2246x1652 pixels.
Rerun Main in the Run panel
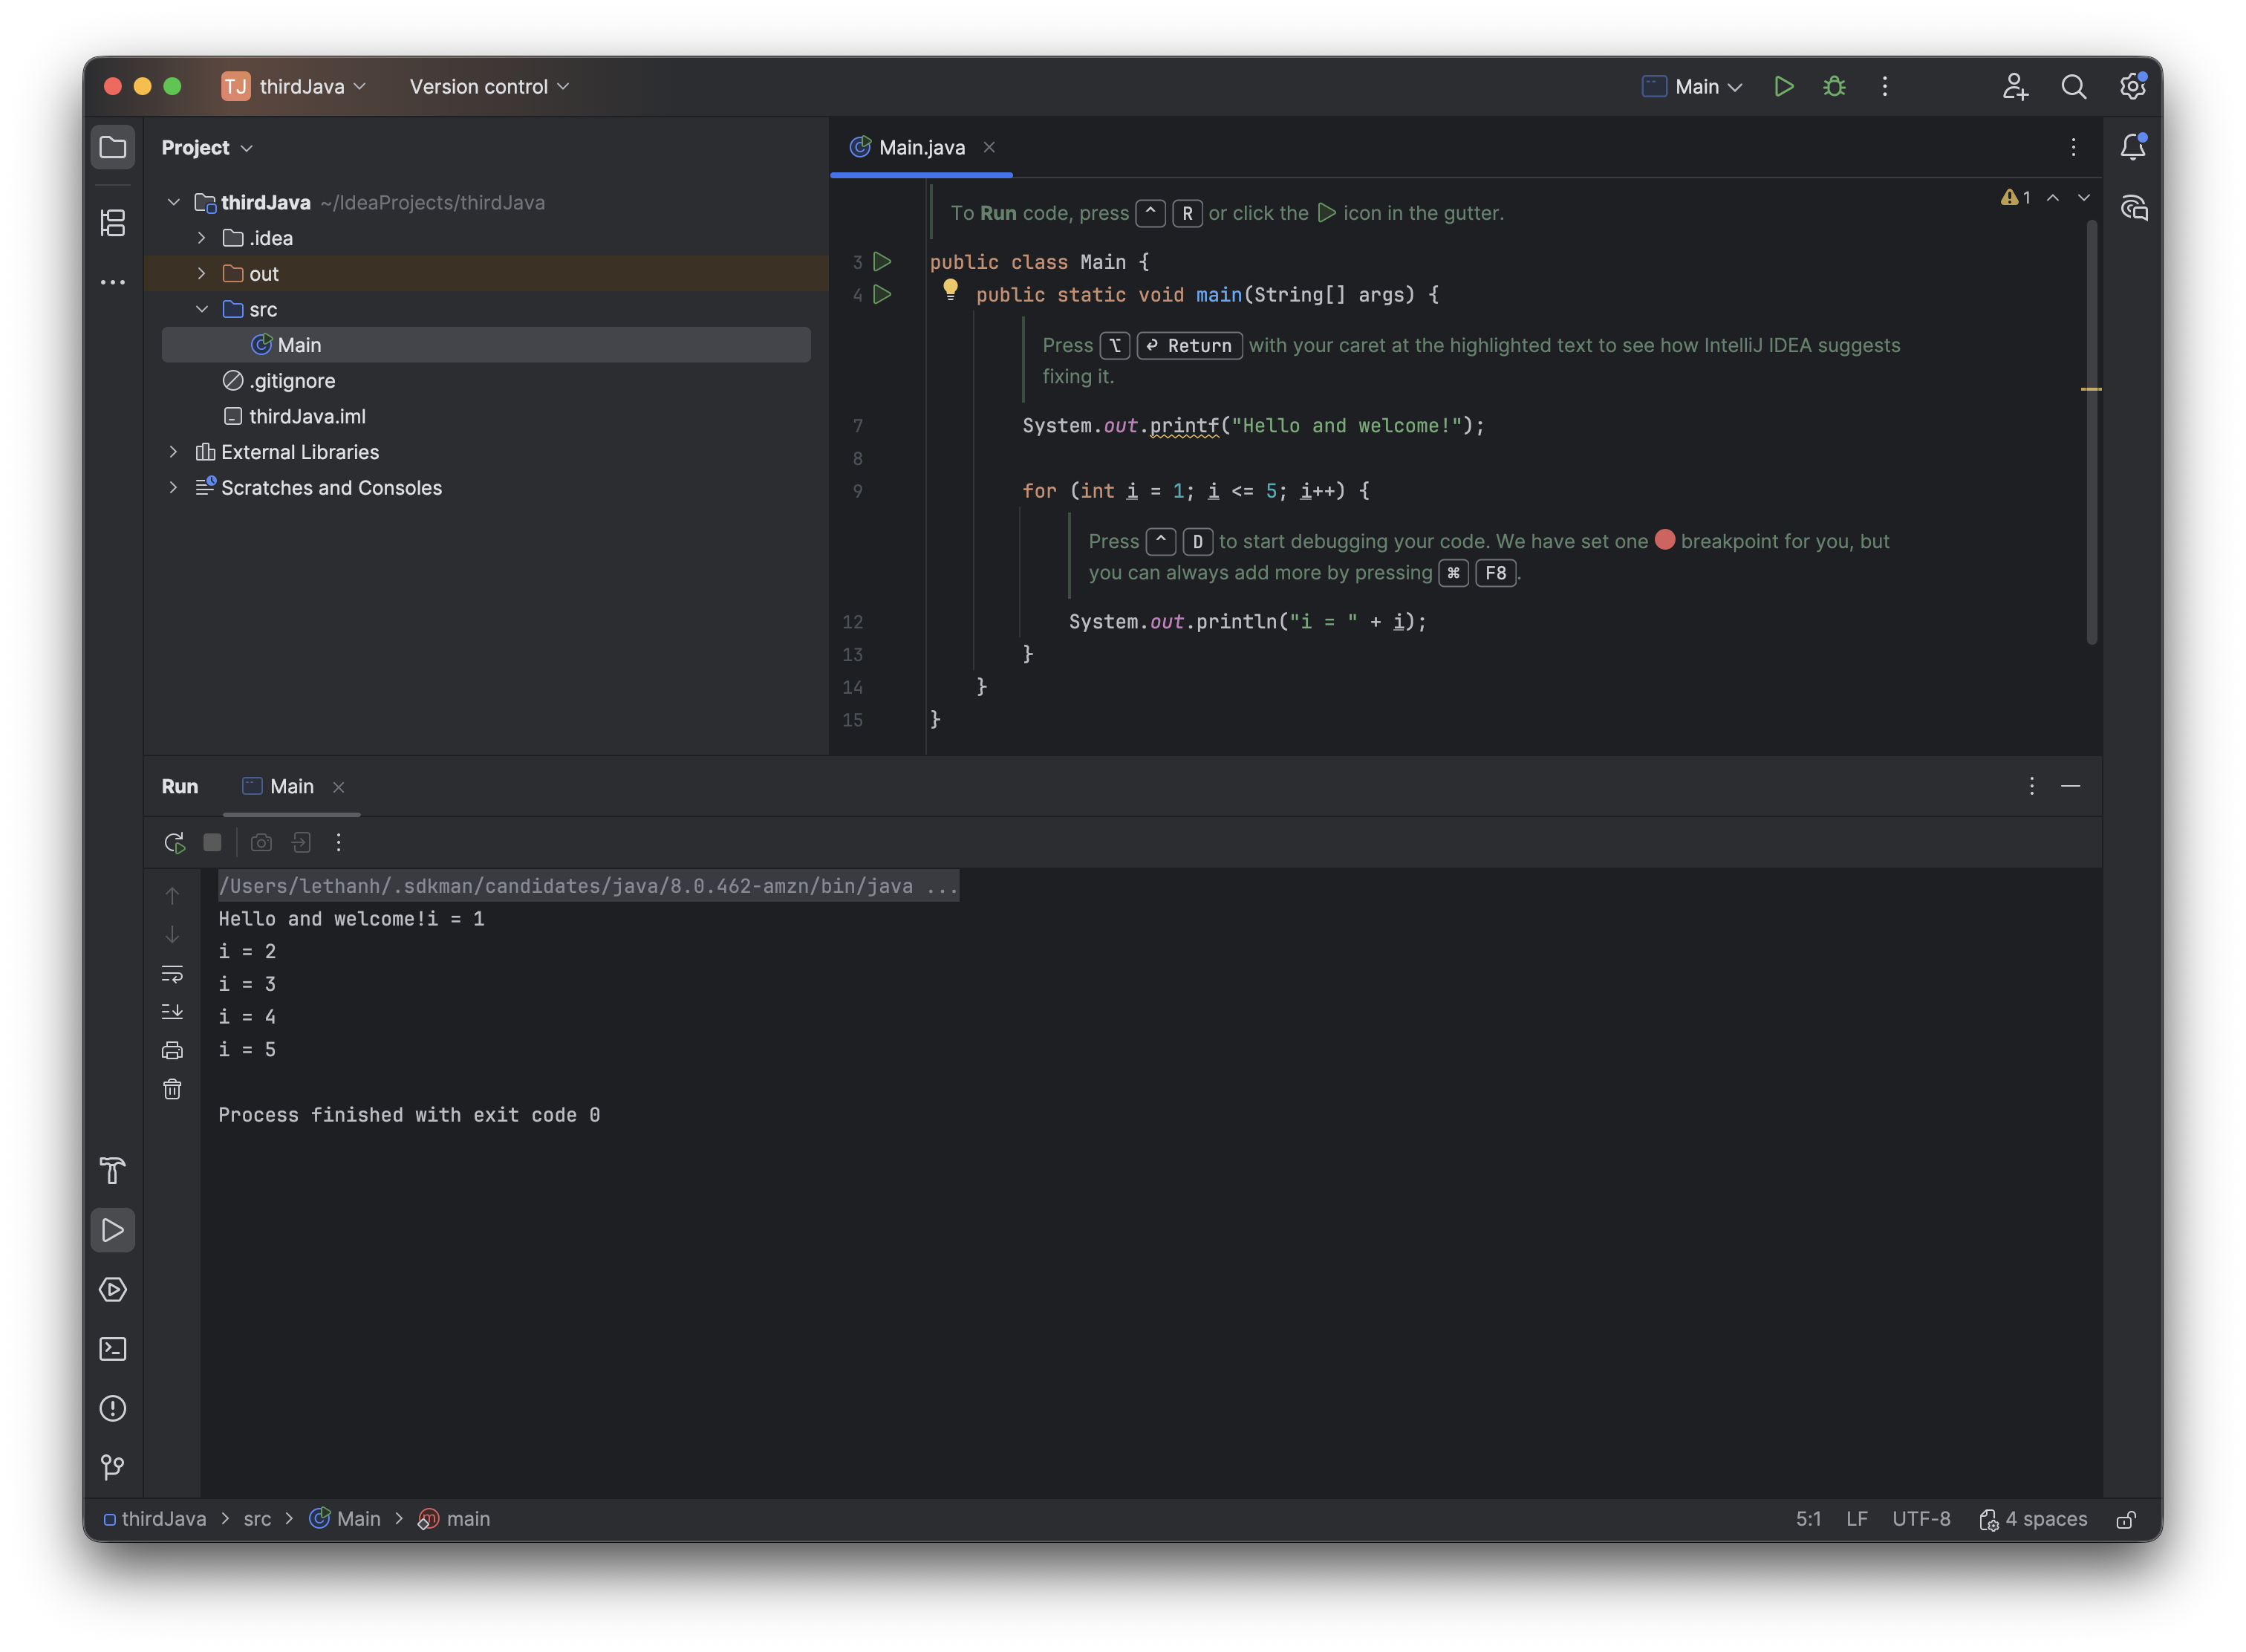[x=174, y=842]
